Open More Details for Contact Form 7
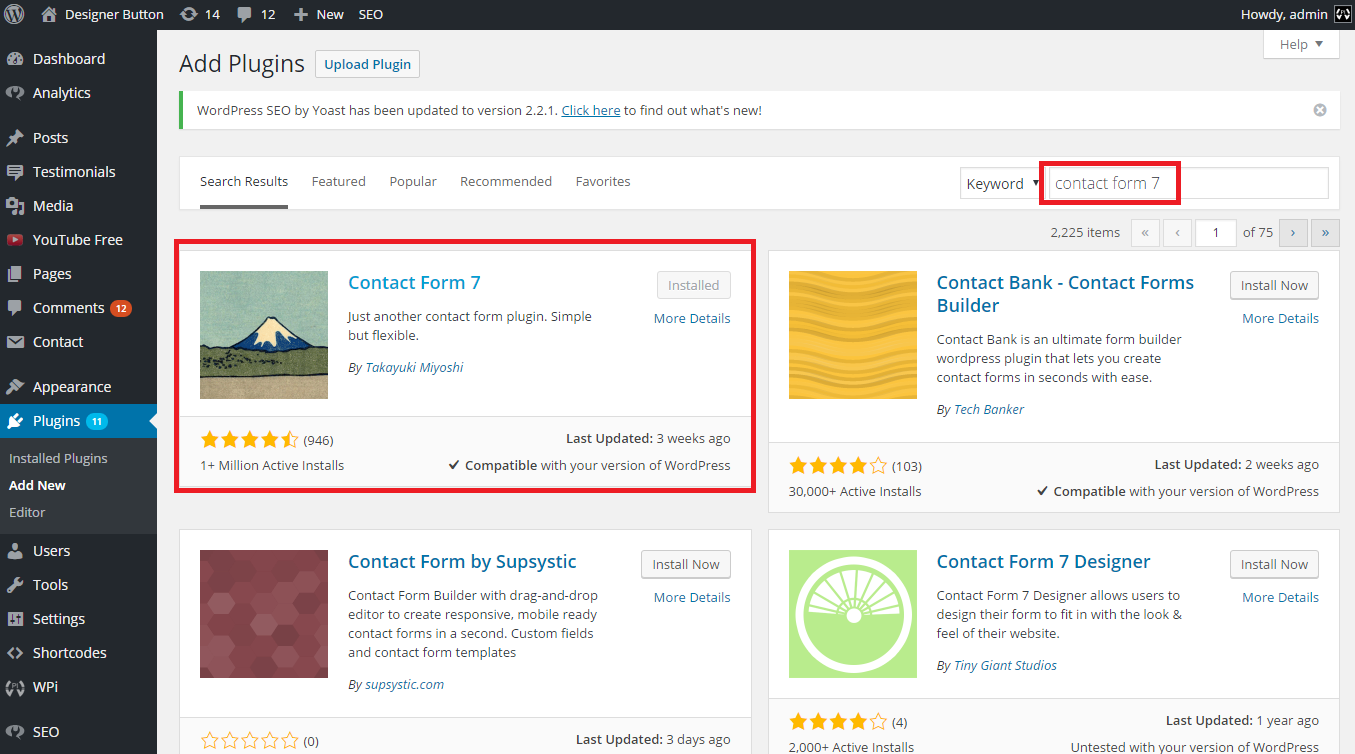This screenshot has width=1355, height=754. click(692, 318)
